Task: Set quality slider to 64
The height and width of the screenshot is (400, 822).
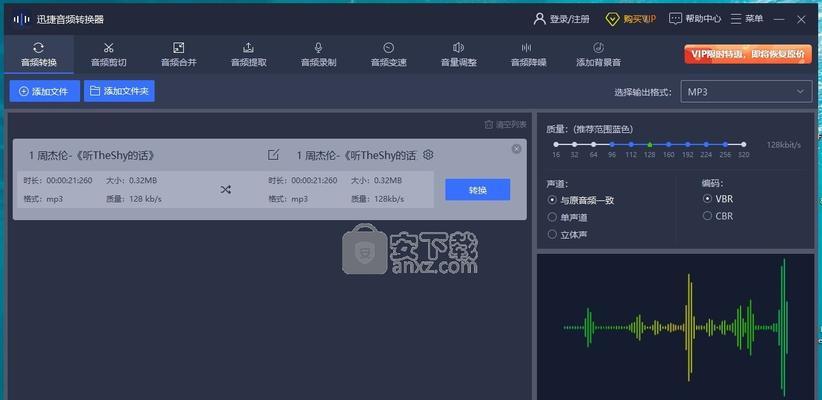Action: 593,144
